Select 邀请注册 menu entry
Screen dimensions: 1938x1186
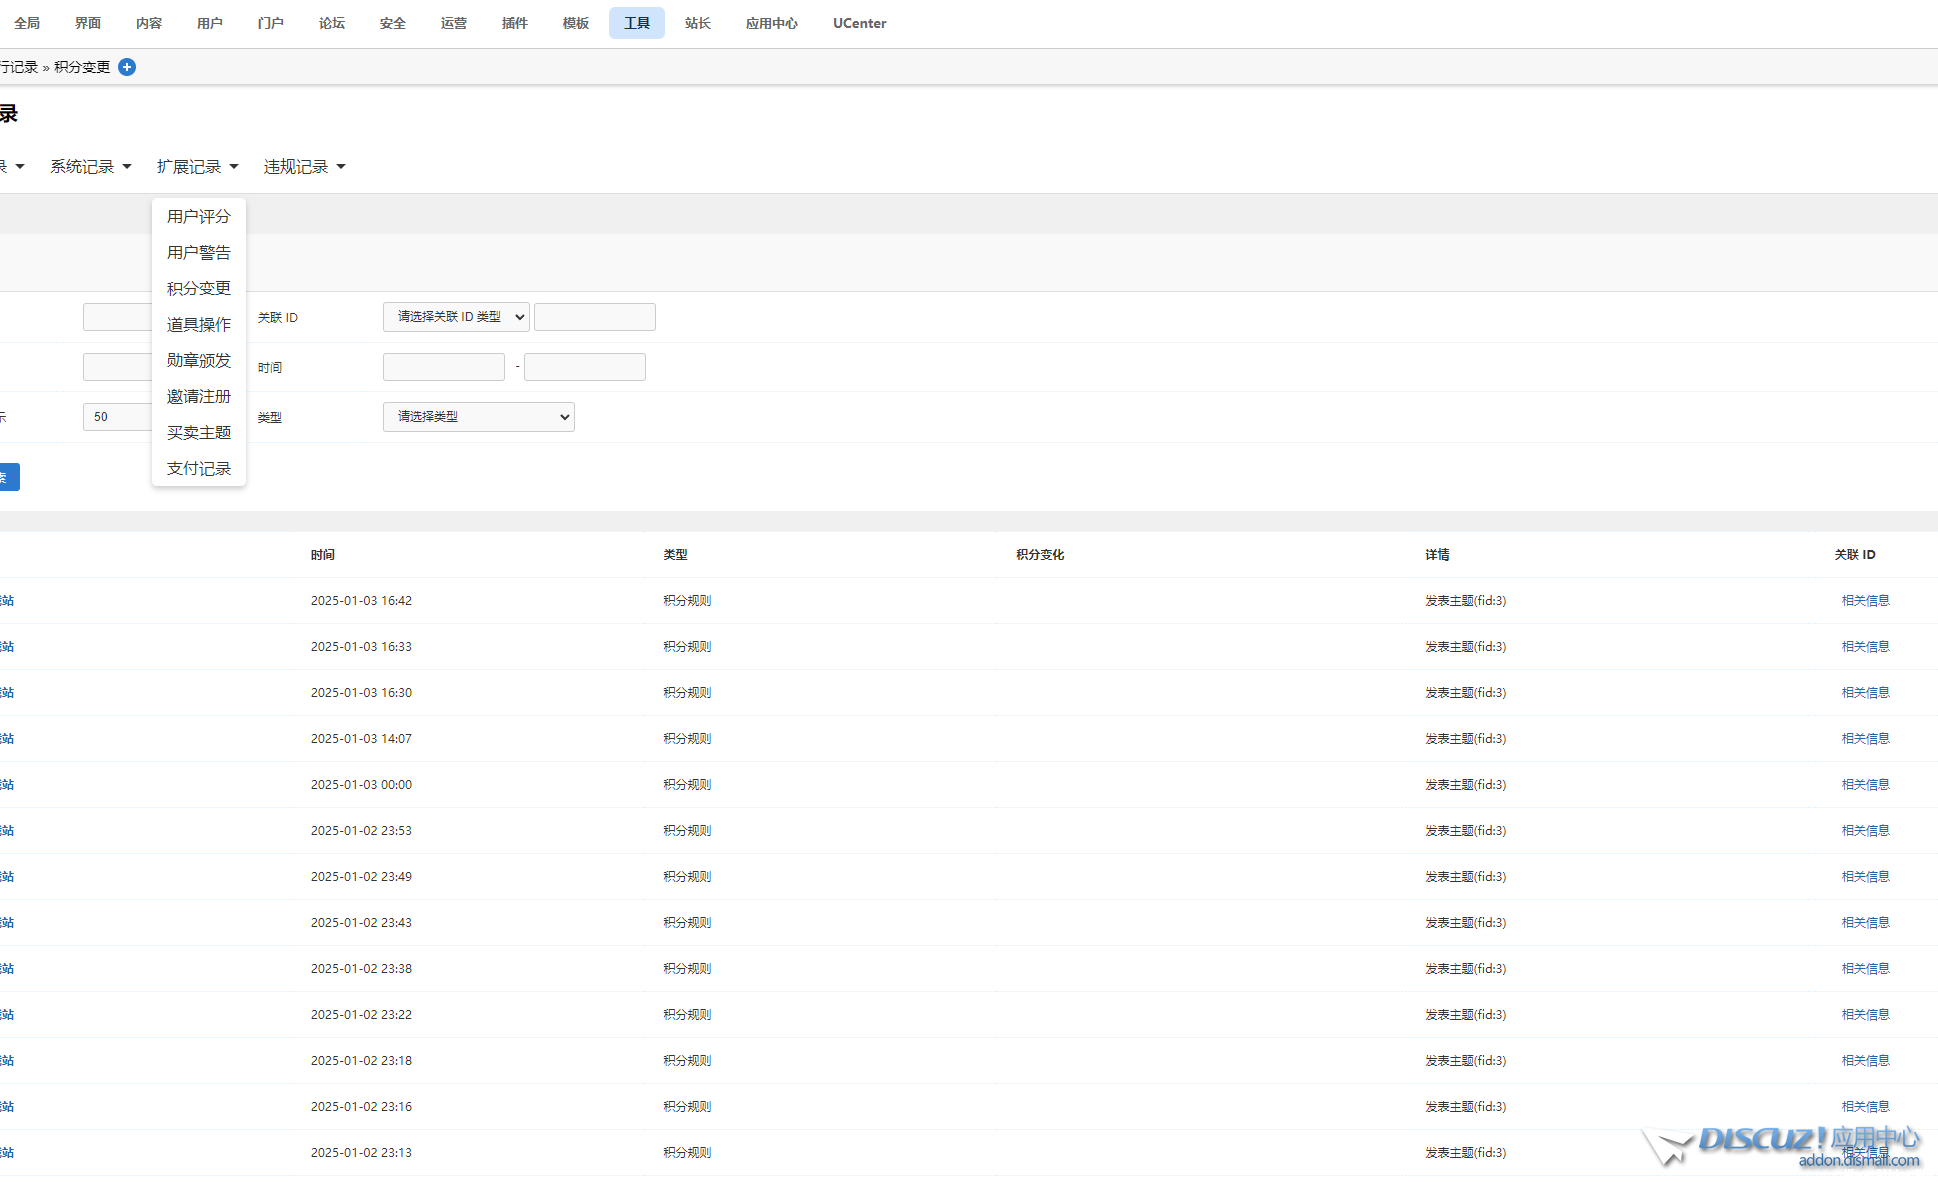[x=198, y=397]
